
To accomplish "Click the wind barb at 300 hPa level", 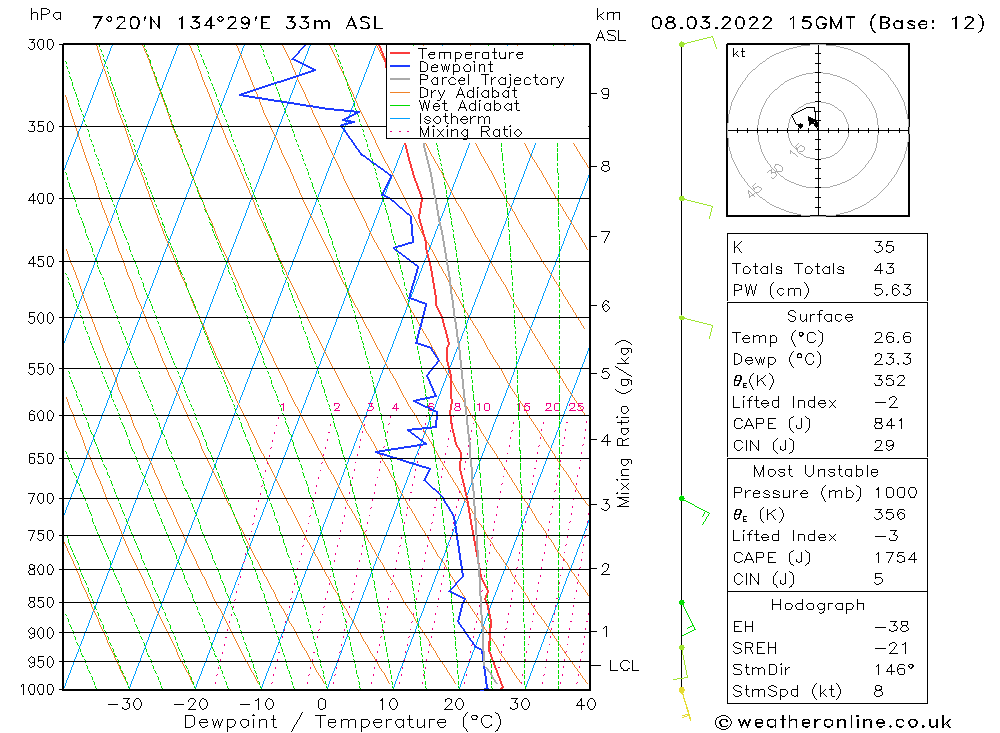I will (x=699, y=43).
